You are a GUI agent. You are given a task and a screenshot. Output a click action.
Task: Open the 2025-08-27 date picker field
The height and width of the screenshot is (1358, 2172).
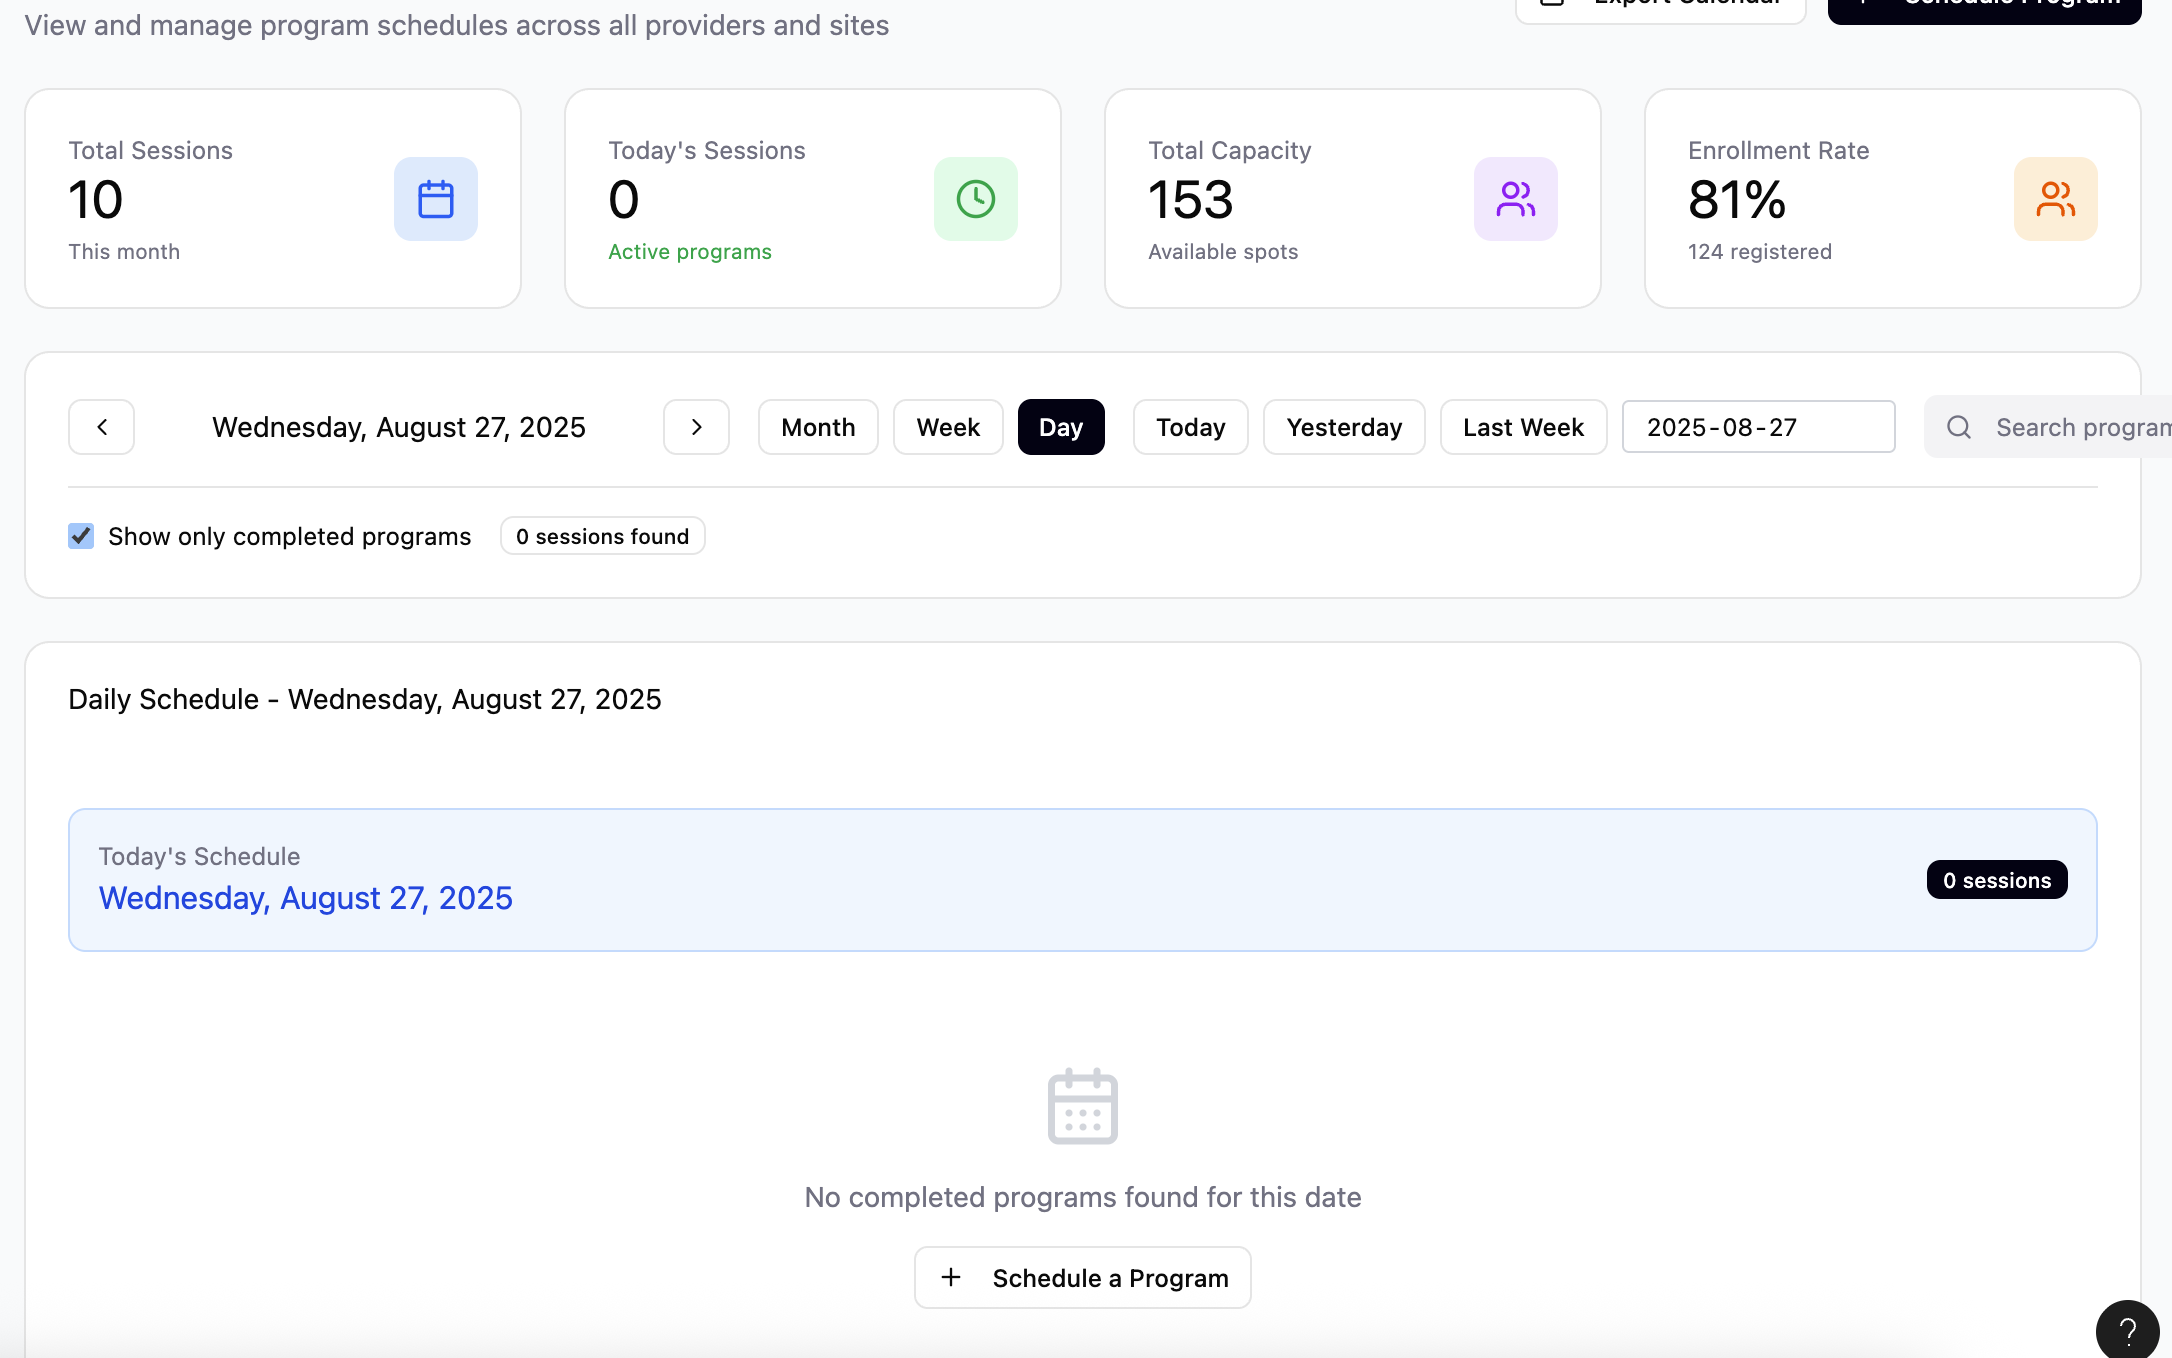coord(1757,428)
